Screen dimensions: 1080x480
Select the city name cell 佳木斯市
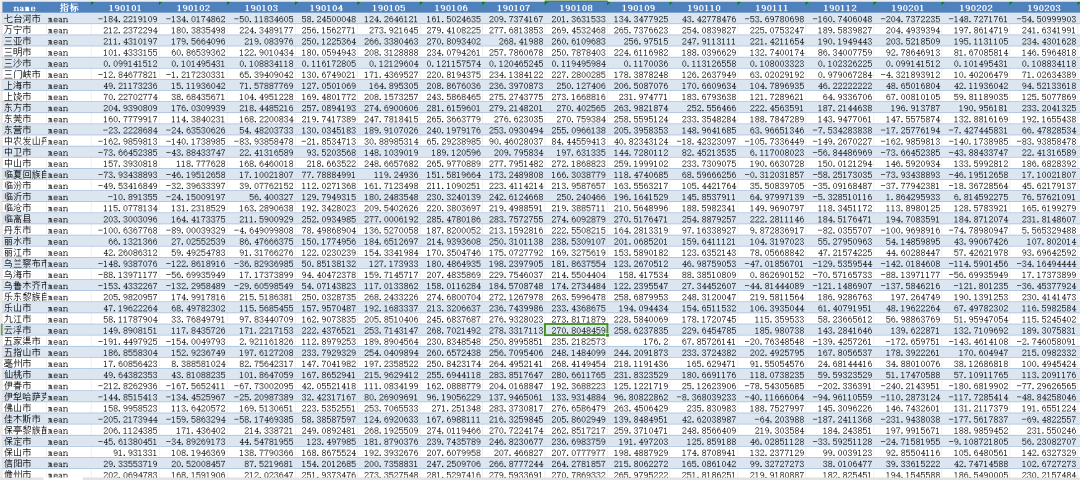pos(24,418)
